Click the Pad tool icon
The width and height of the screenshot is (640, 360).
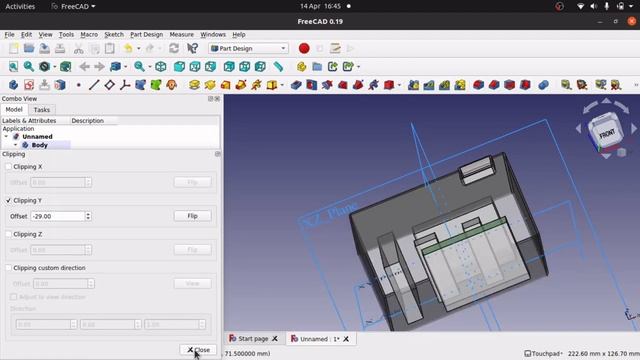[194, 85]
